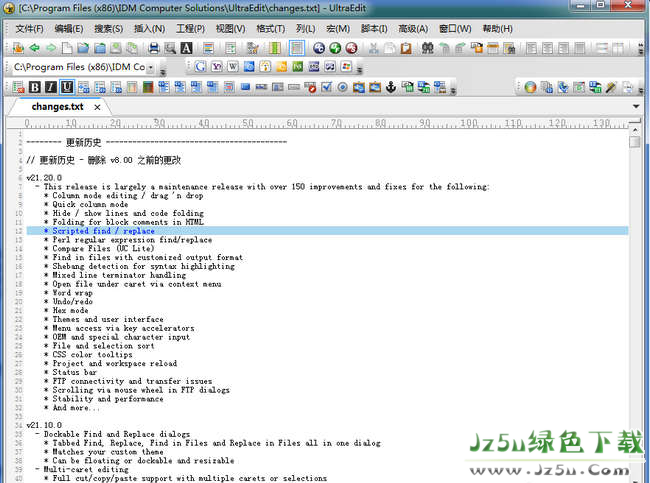
Task: Click the Wikipedia 'W' icon
Action: click(x=233, y=66)
